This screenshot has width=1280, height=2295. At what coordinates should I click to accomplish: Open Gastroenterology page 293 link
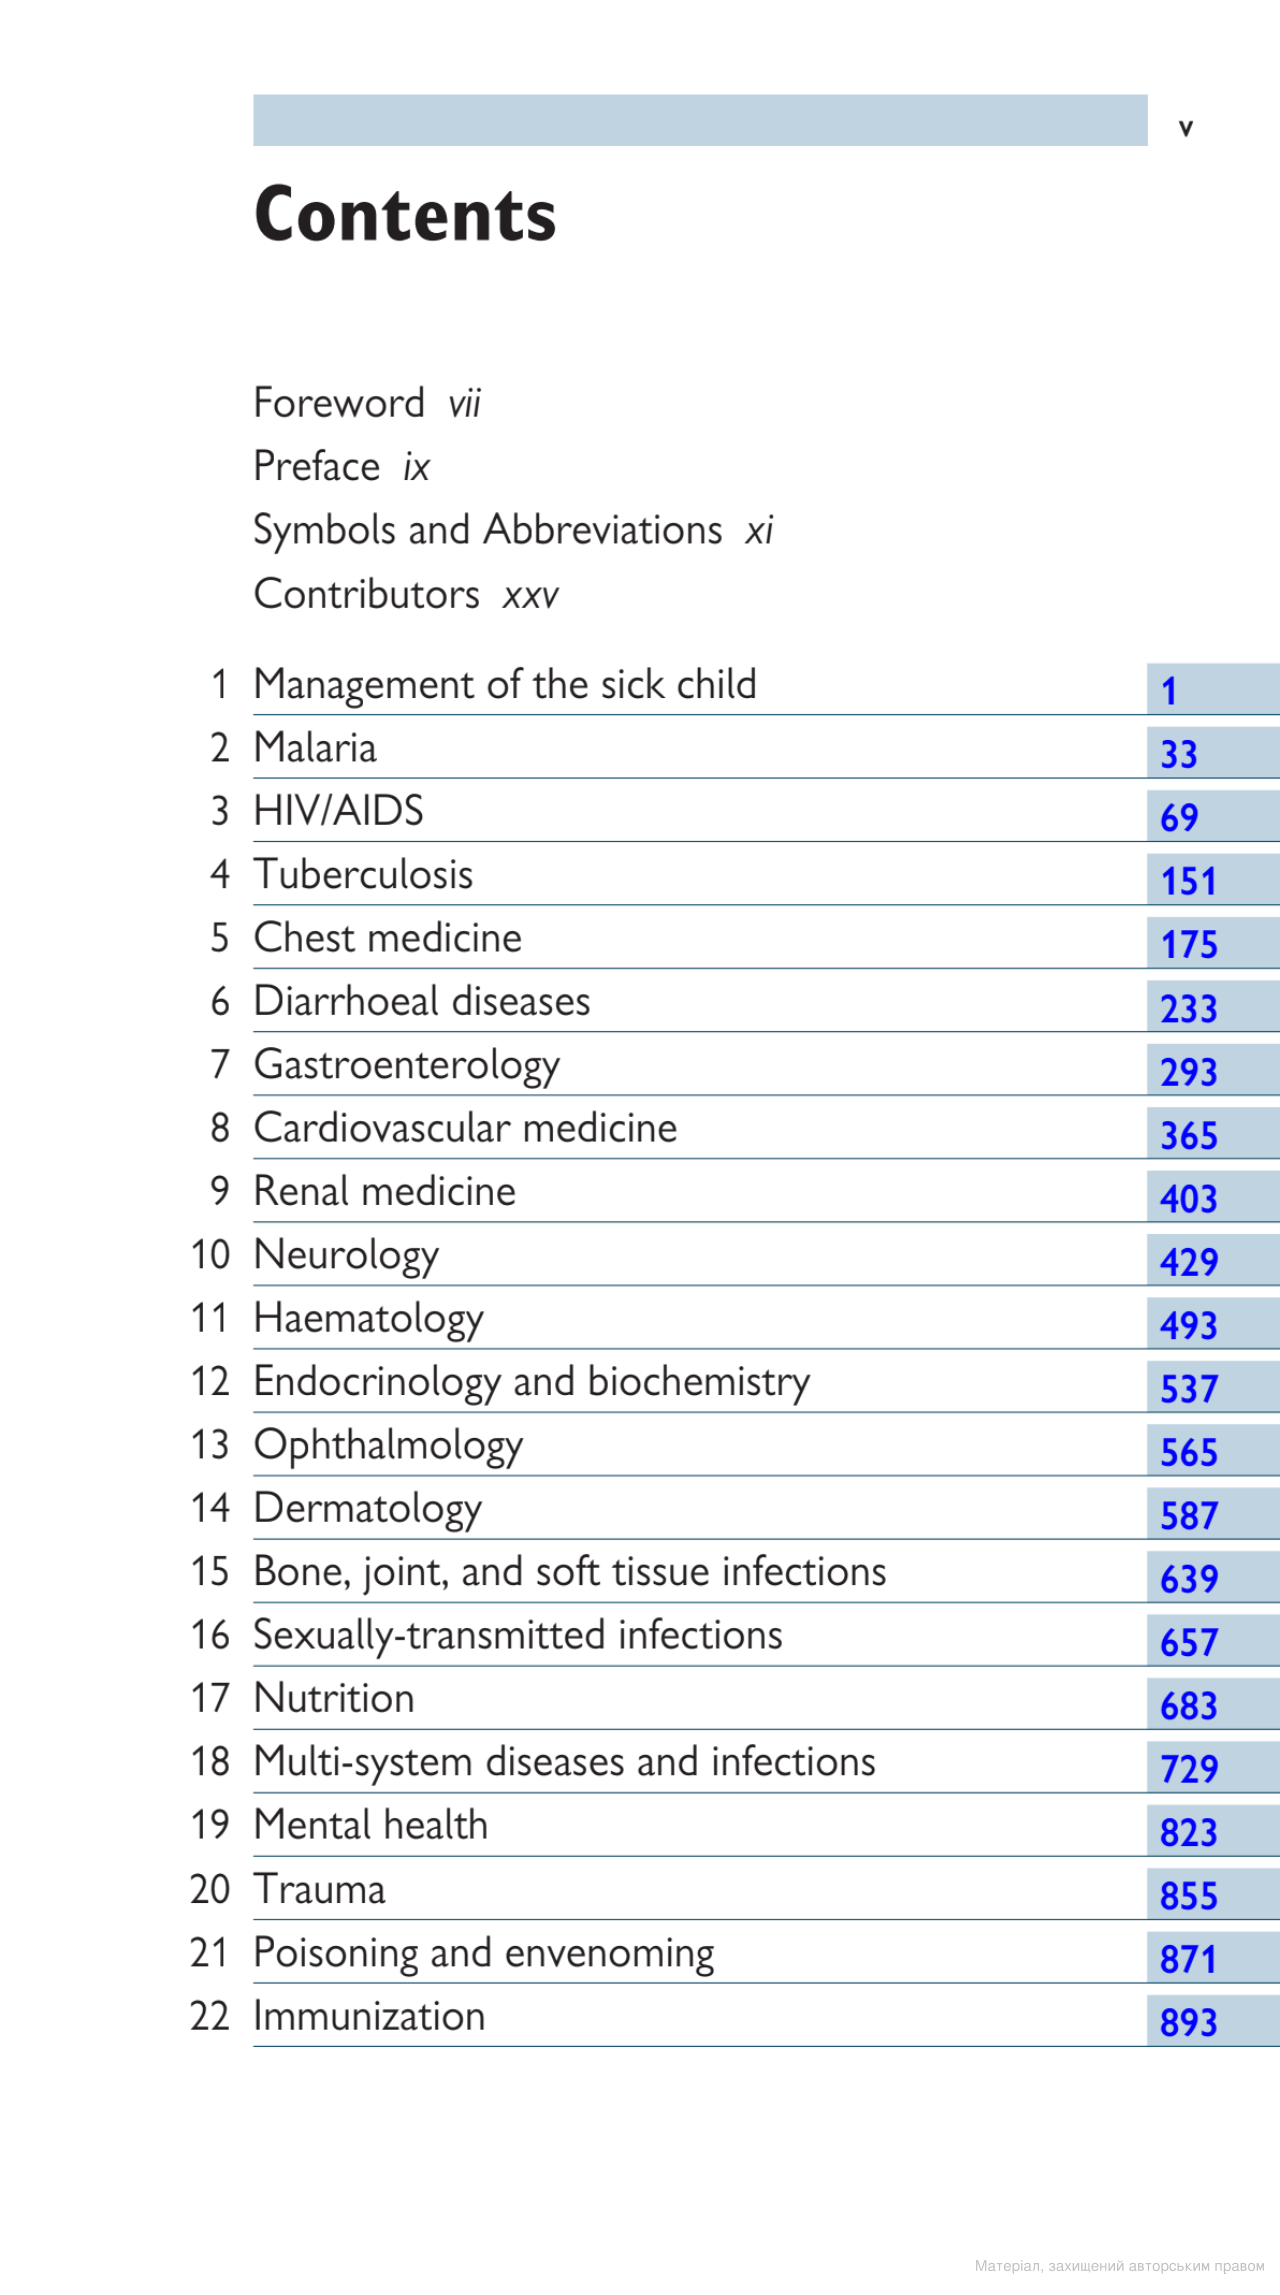(1188, 1072)
